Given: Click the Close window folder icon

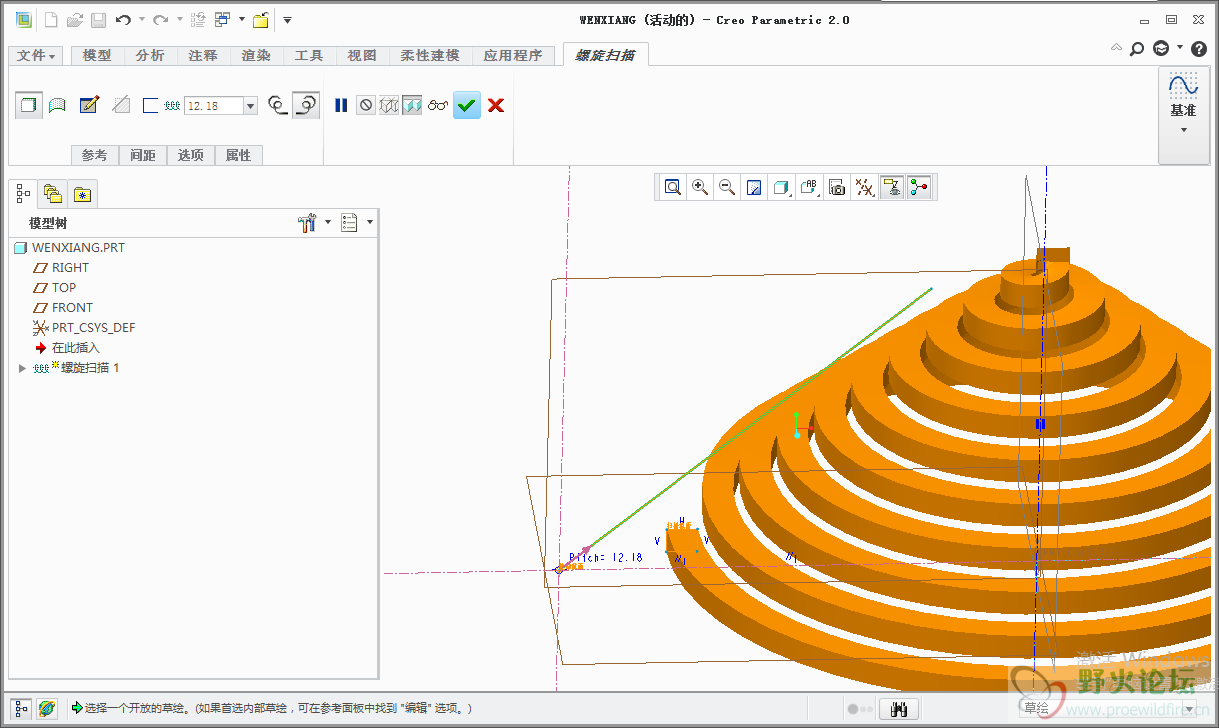Looking at the screenshot, I should point(260,20).
